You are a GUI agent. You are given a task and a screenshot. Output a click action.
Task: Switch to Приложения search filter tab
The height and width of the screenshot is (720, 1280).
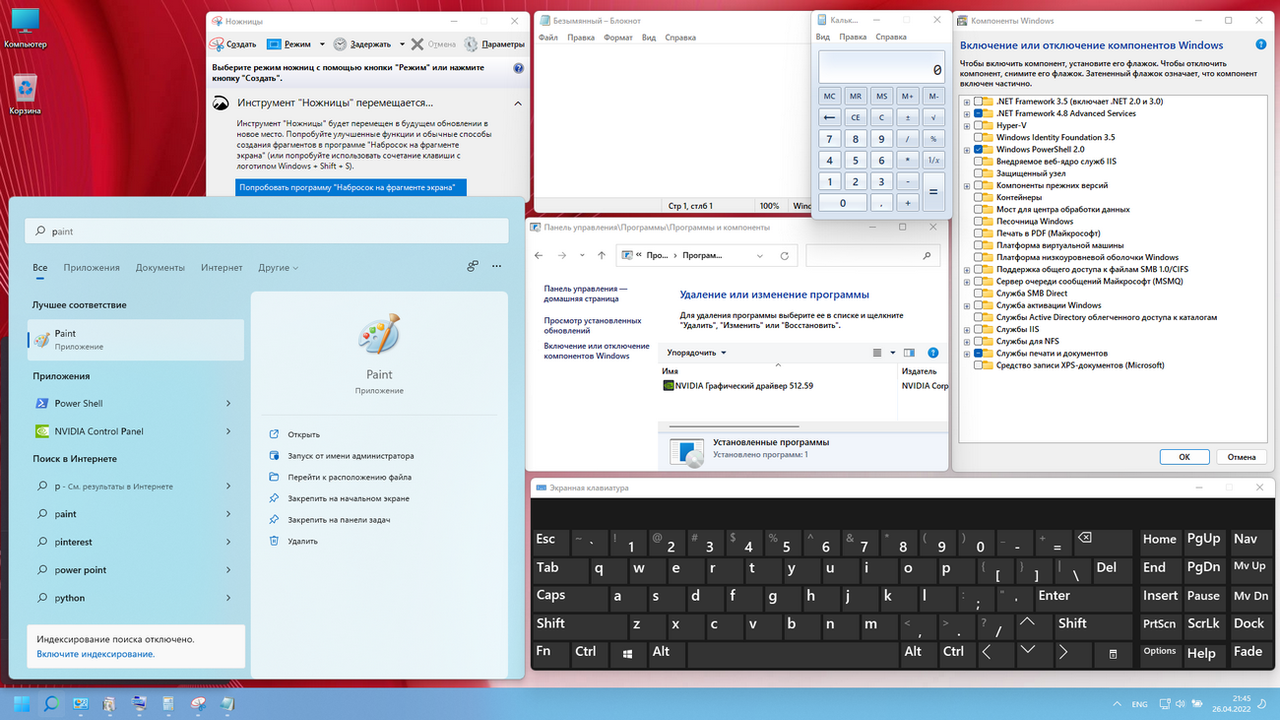pos(91,268)
